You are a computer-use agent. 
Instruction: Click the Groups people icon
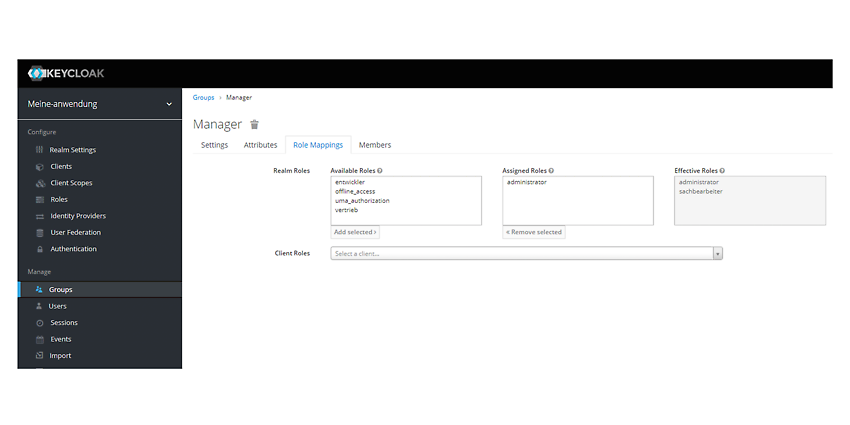point(39,289)
